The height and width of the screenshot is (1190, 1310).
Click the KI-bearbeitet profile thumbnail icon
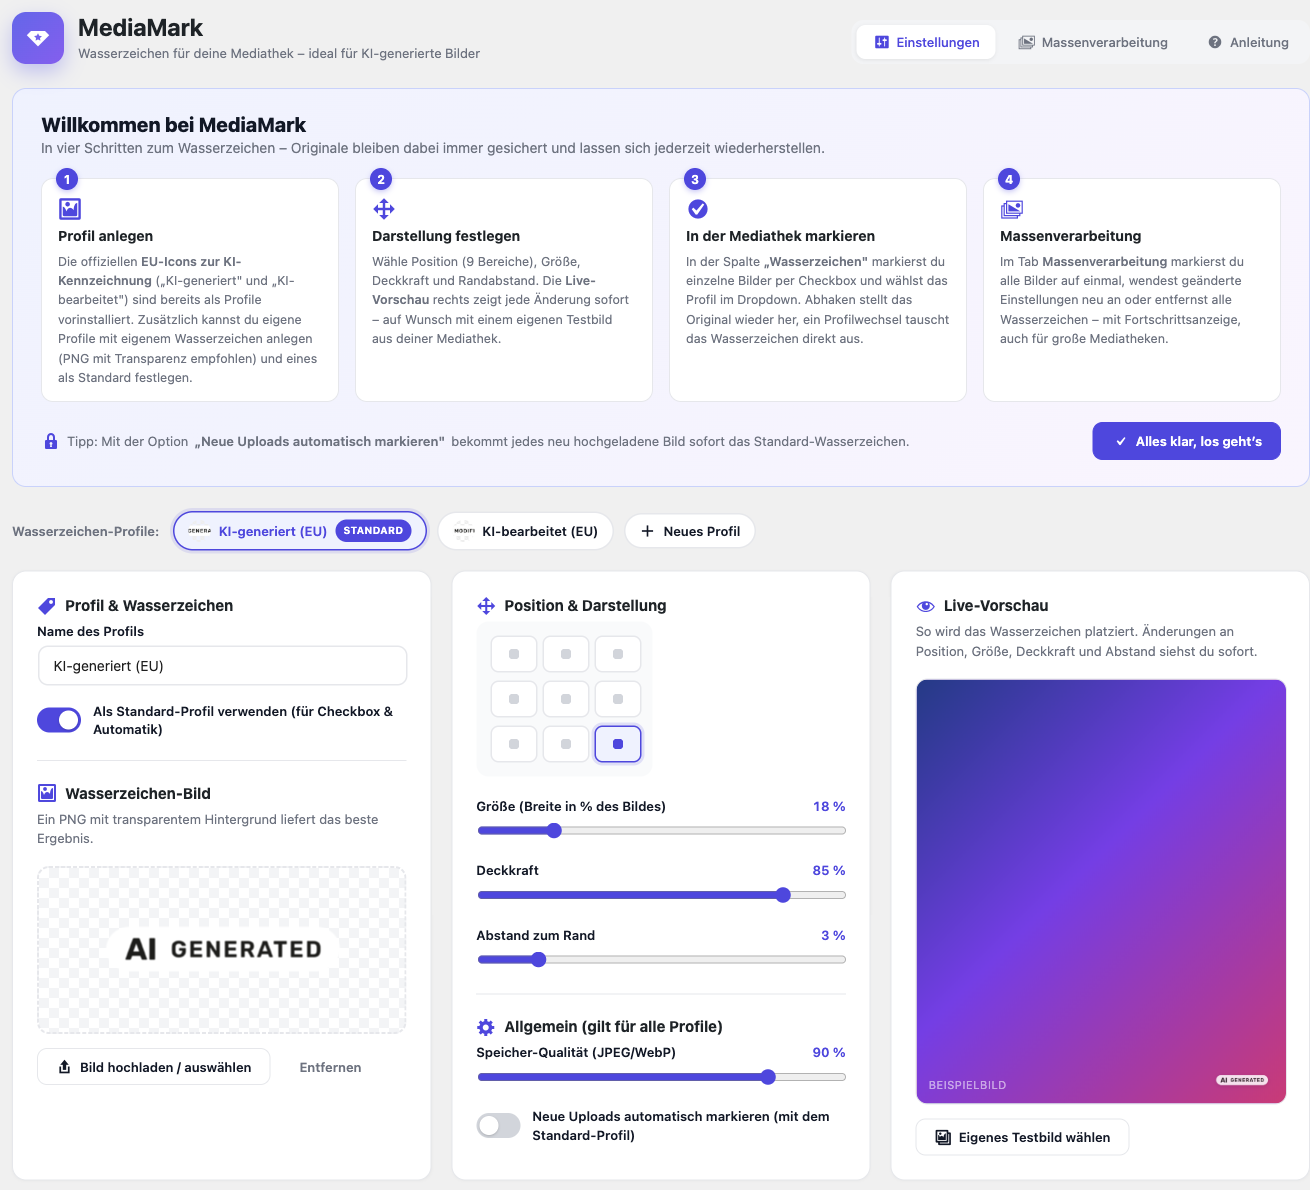click(x=464, y=531)
